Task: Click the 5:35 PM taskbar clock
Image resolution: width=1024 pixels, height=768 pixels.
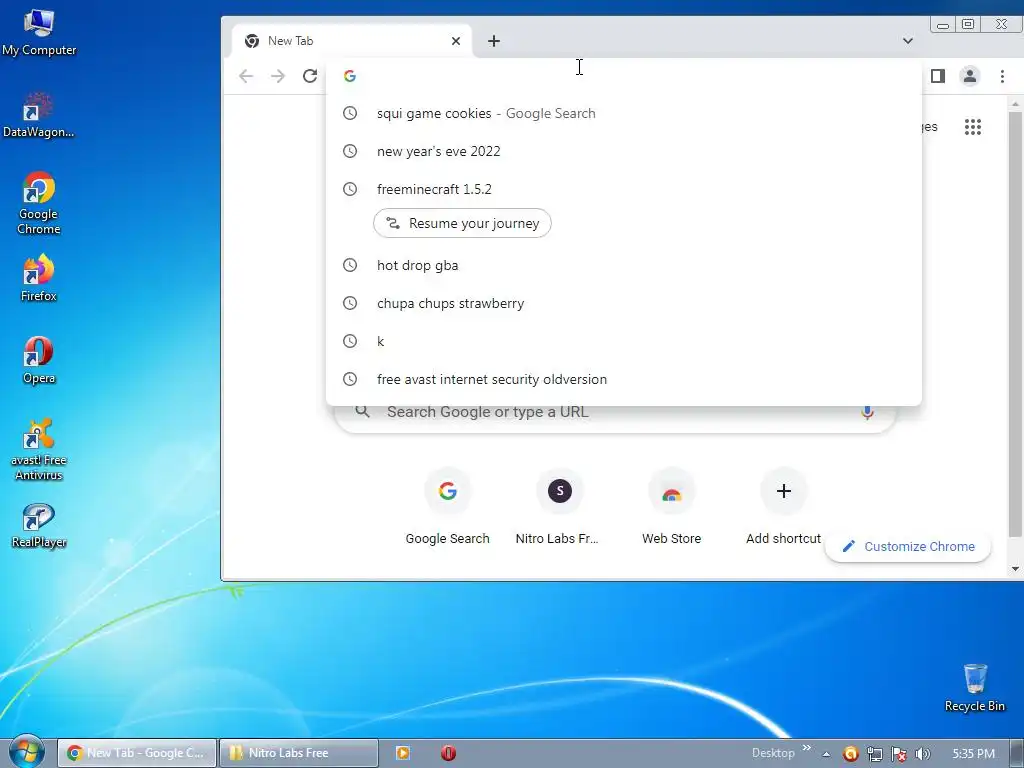Action: [973, 754]
